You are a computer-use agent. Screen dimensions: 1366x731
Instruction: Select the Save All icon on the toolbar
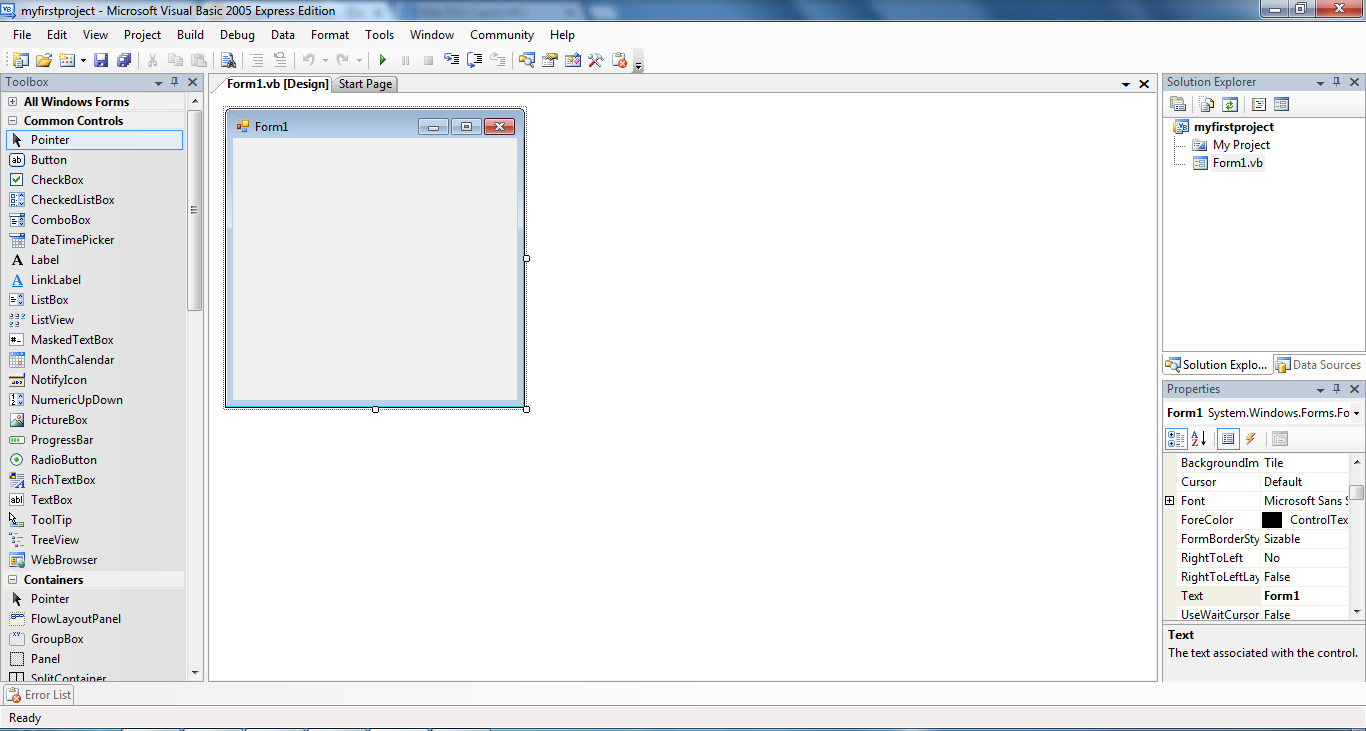click(x=123, y=59)
